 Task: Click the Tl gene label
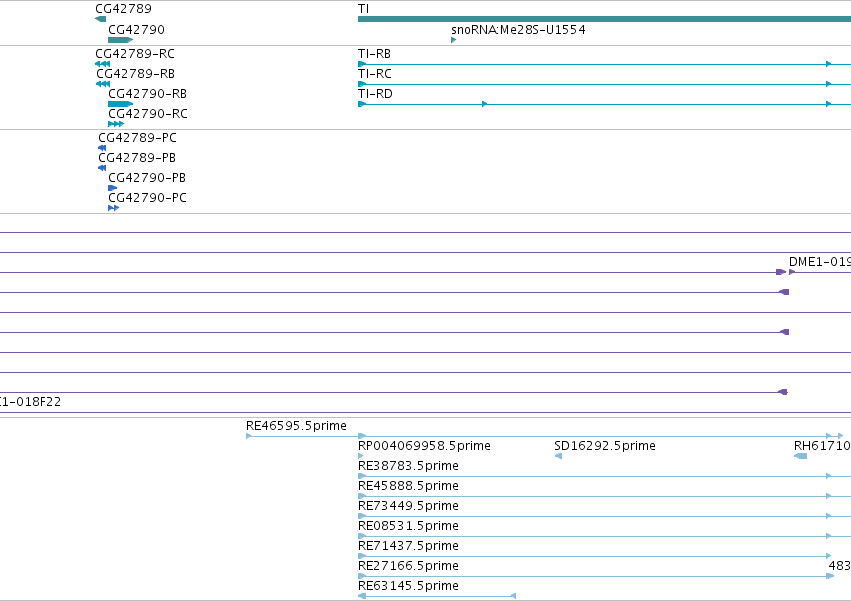tap(363, 9)
